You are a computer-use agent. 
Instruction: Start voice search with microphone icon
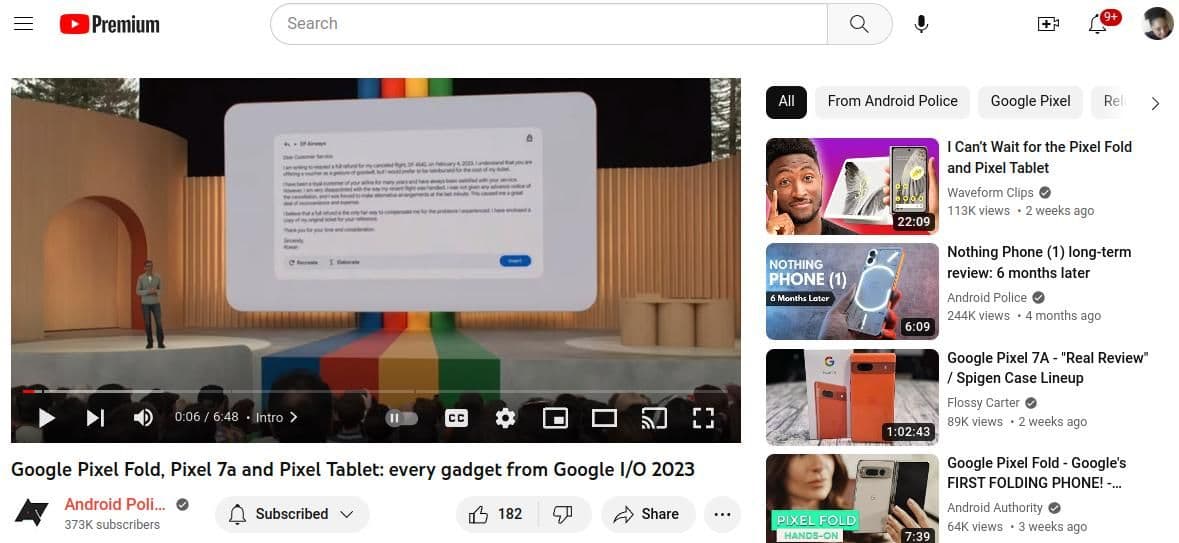point(921,24)
